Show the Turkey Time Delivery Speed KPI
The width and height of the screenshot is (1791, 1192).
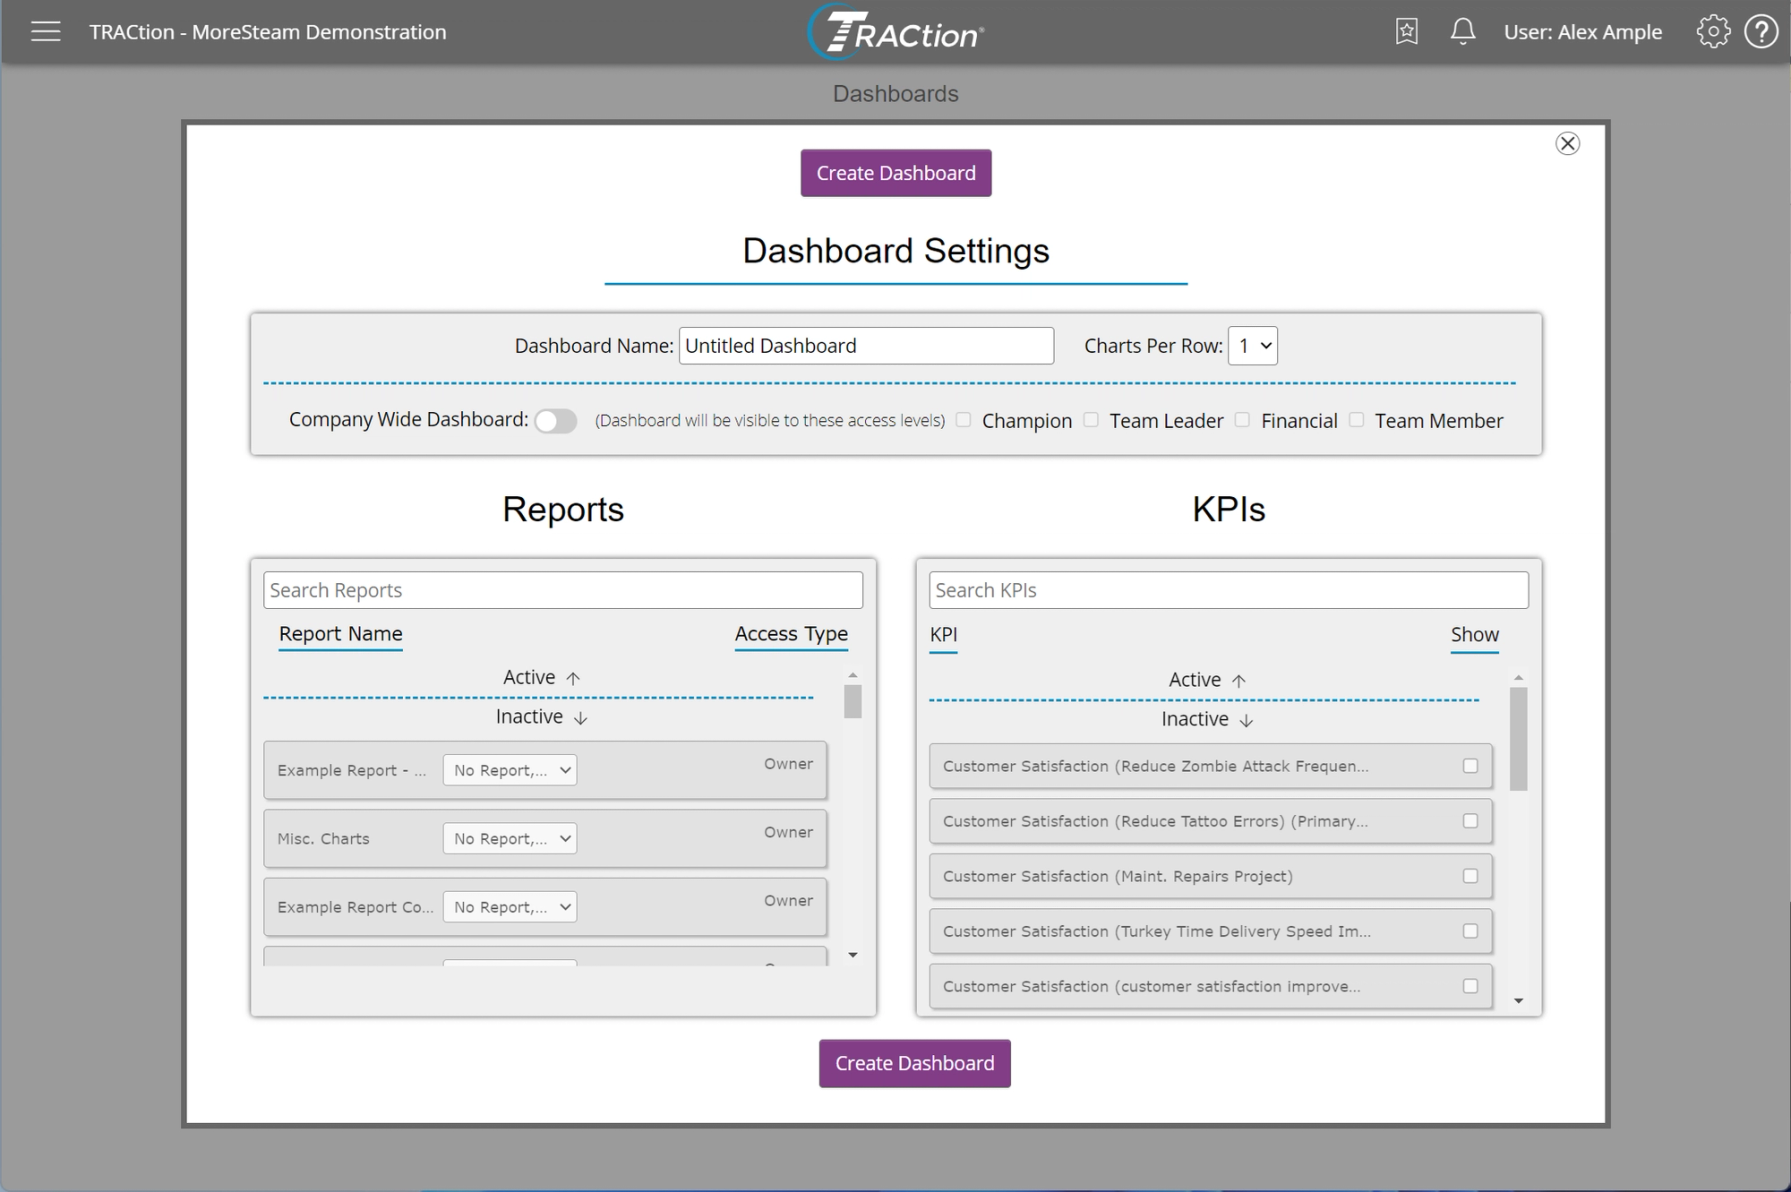tap(1470, 931)
